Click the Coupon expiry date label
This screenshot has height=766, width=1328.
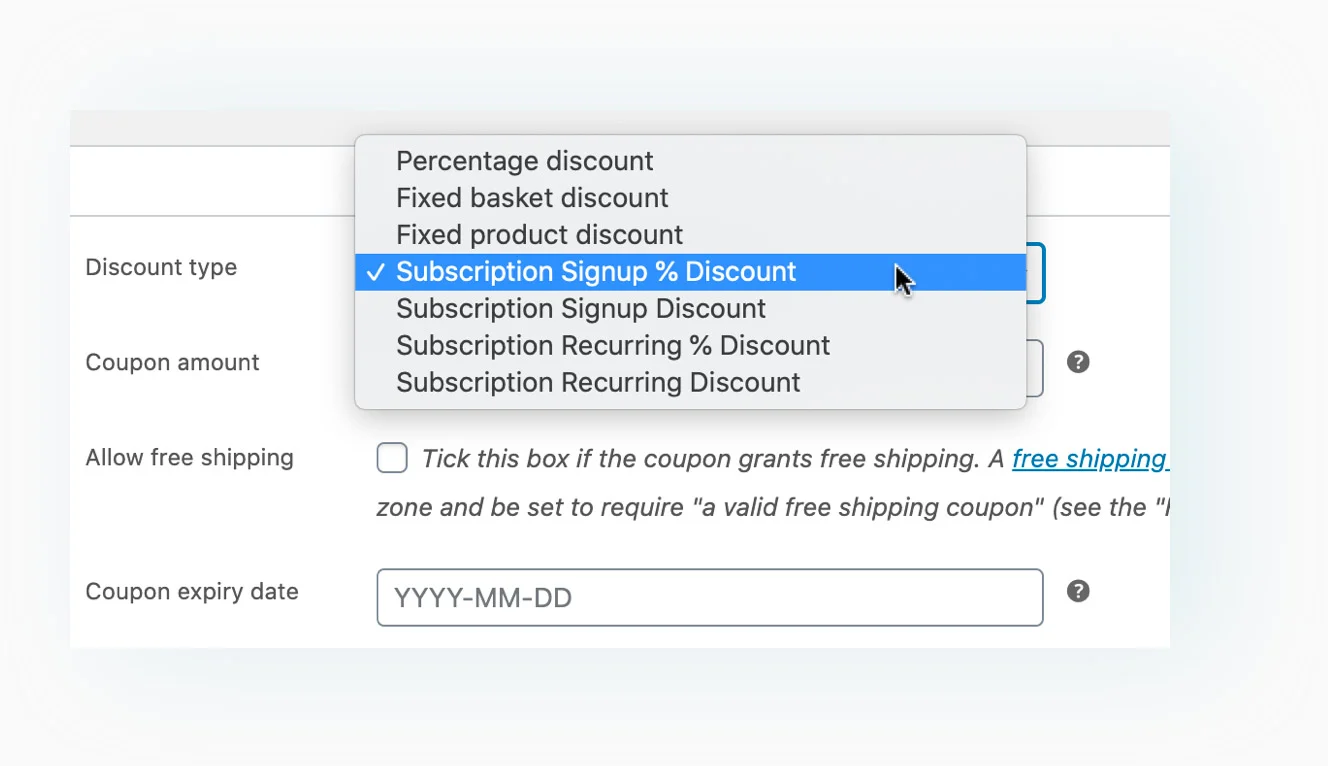click(192, 591)
